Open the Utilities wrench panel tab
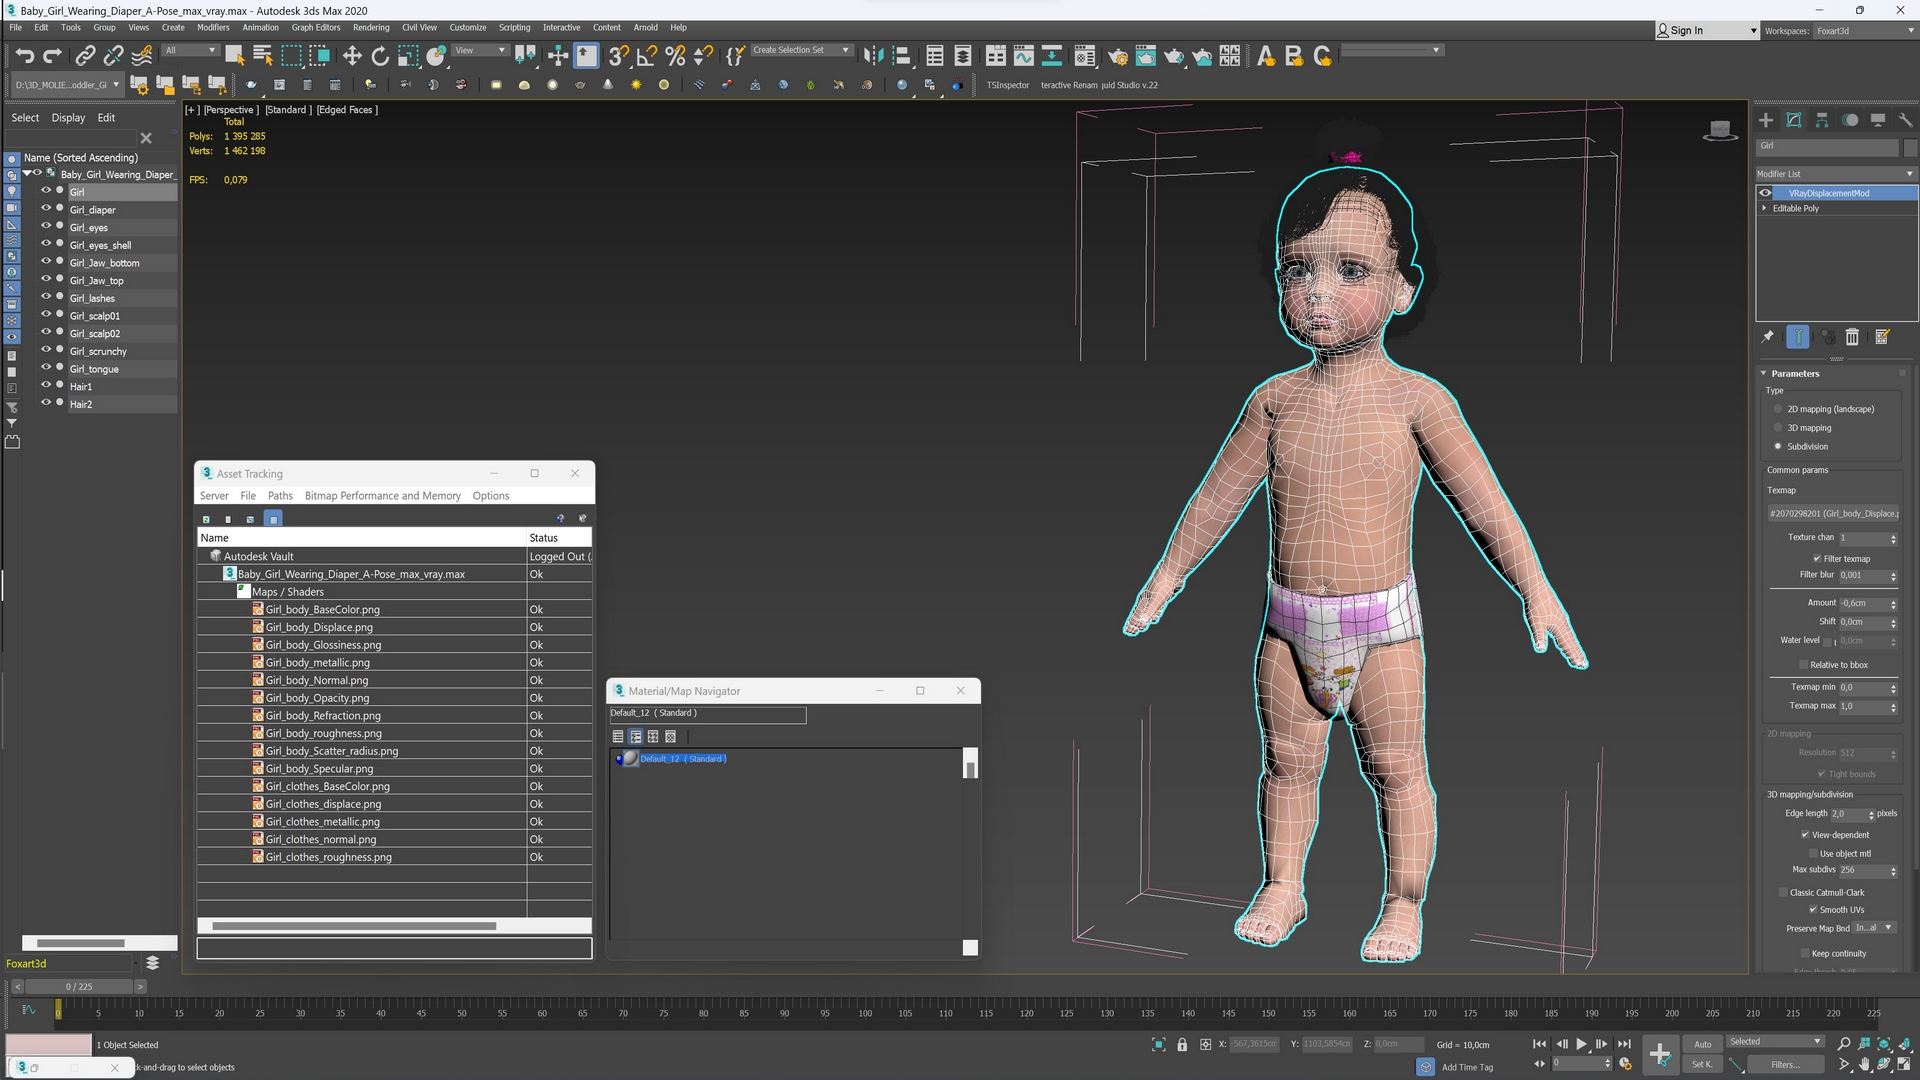Screen dimensions: 1920x1080 click(x=1906, y=120)
